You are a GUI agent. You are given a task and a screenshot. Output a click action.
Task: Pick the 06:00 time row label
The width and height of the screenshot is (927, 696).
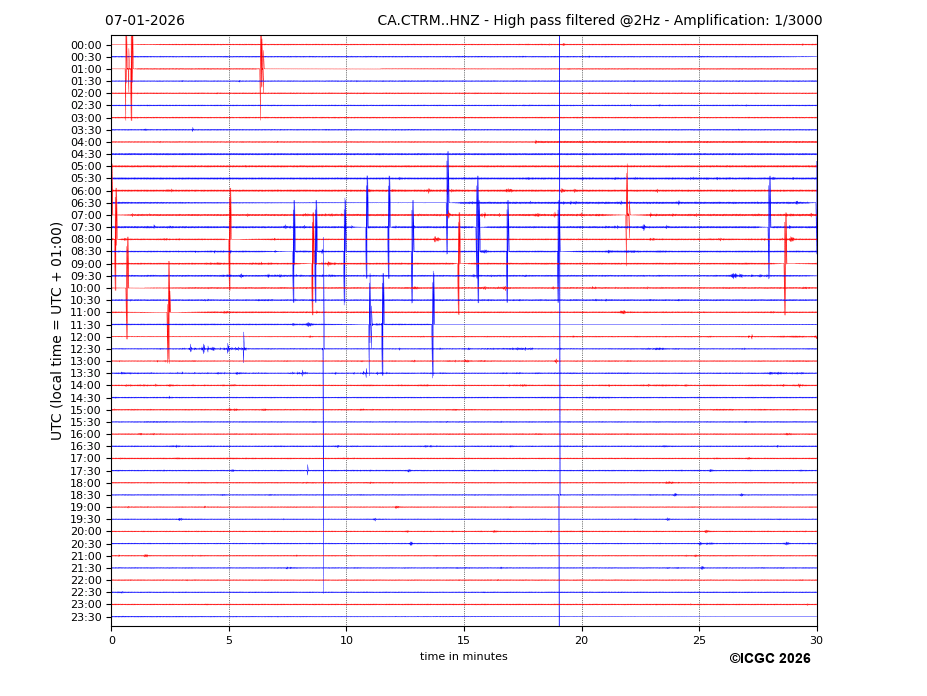tap(86, 191)
